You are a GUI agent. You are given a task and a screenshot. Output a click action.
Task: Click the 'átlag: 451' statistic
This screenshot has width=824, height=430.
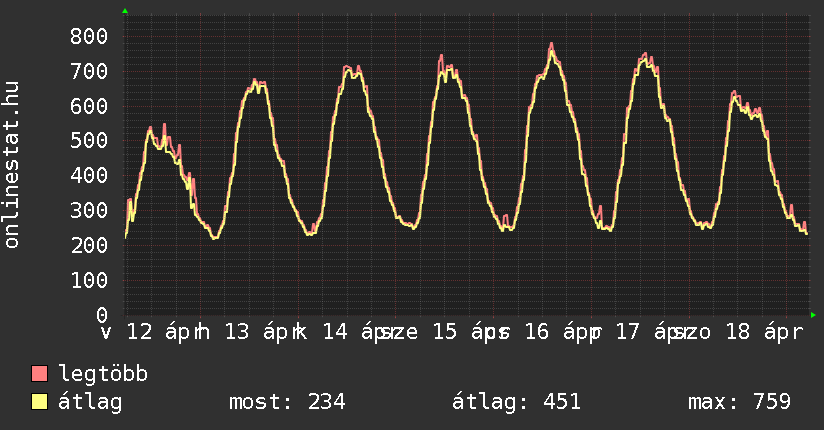517,403
